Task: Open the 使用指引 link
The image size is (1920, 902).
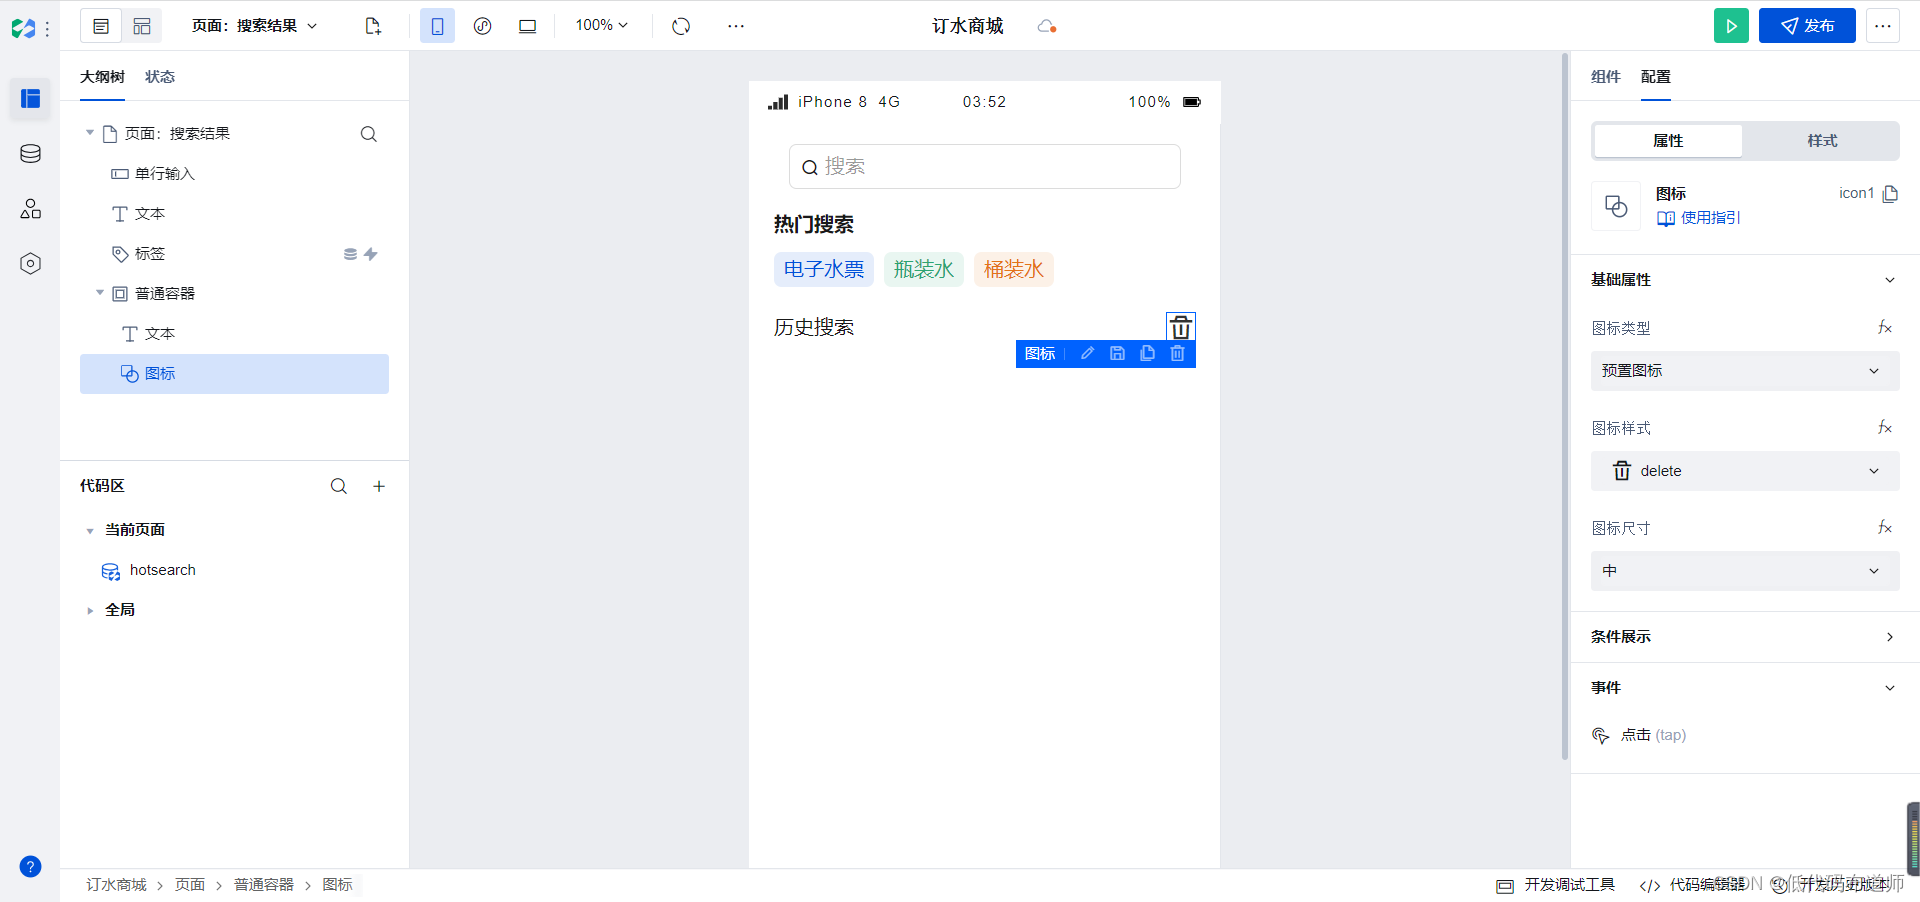Action: pos(1698,218)
